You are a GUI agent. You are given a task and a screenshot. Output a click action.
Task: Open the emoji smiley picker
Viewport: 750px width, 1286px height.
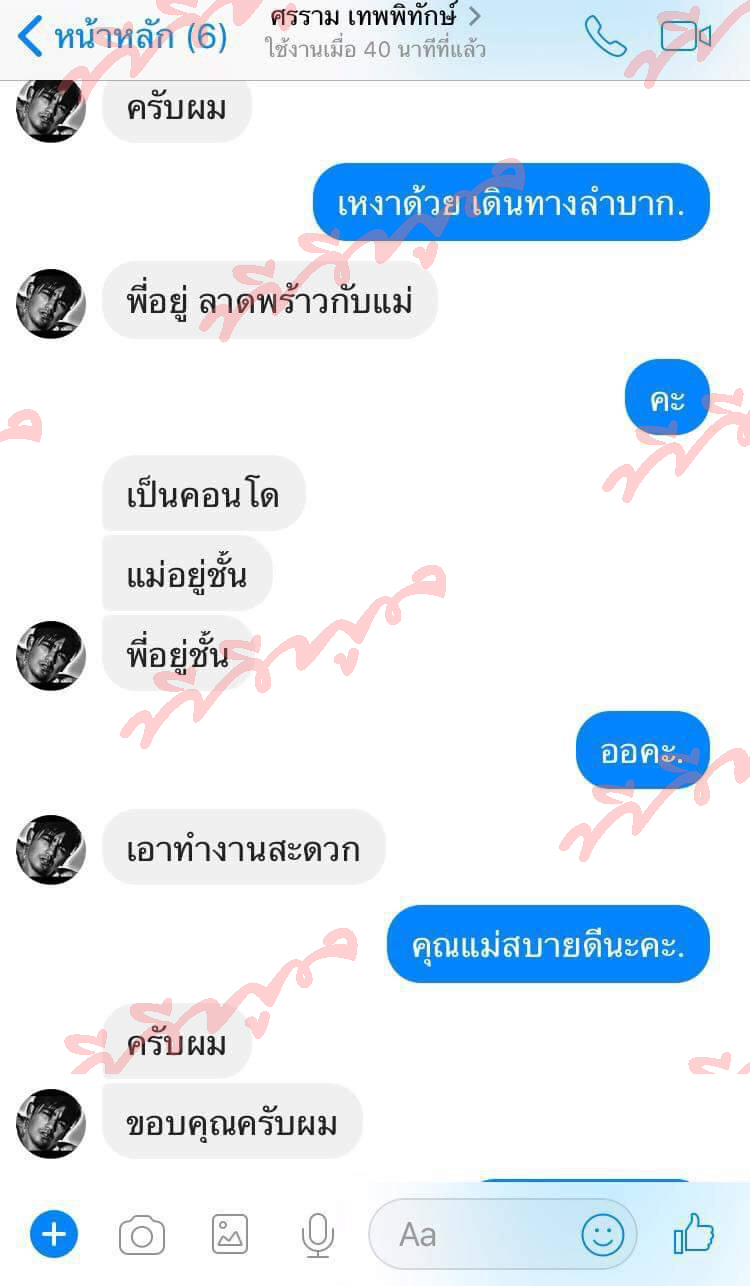tap(602, 1235)
